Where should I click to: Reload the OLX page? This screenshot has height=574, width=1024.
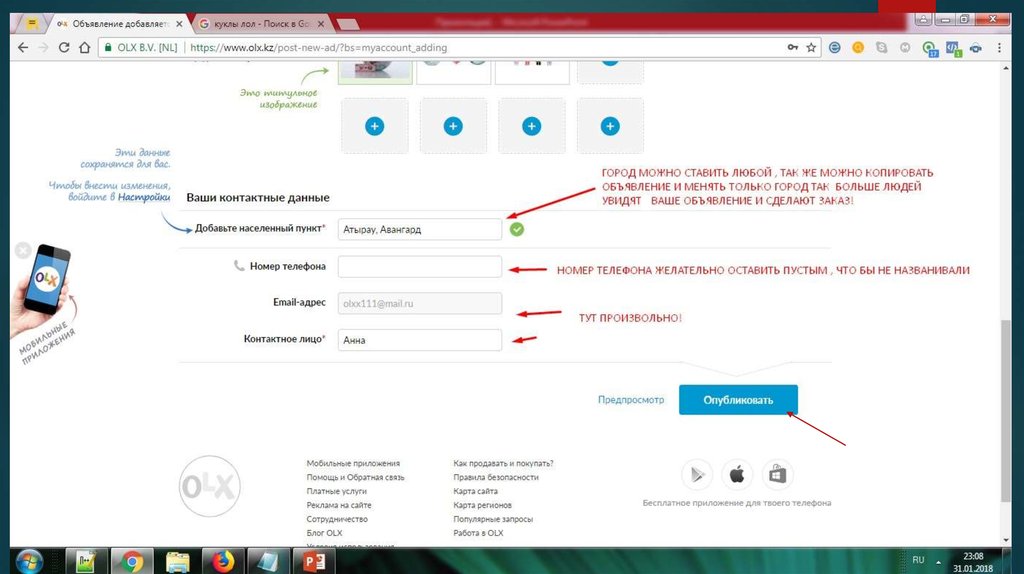(64, 48)
